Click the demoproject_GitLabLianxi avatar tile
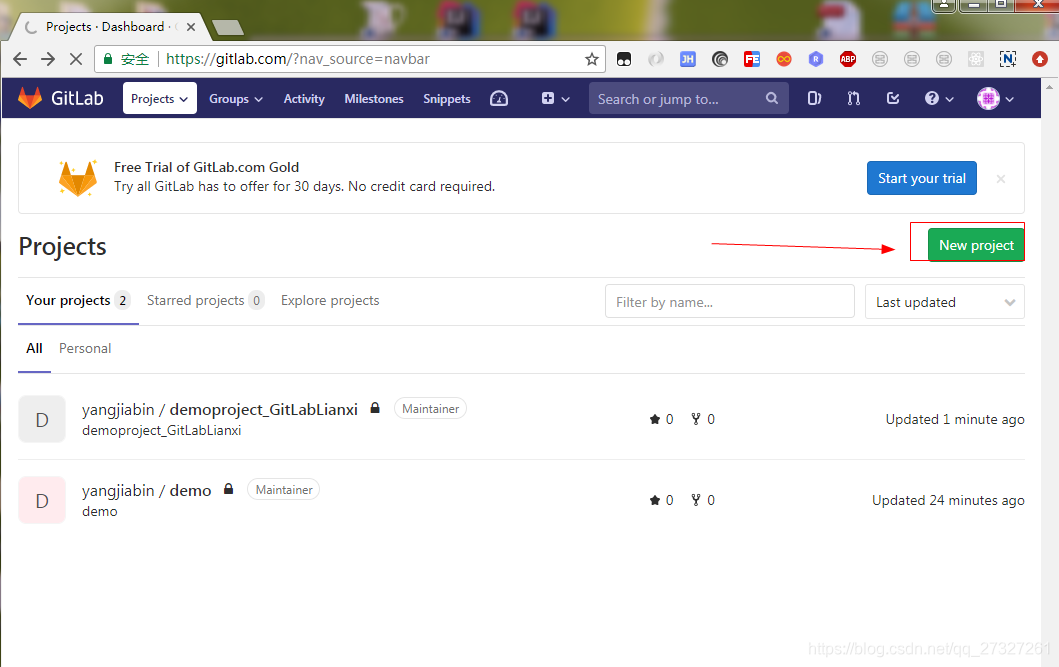This screenshot has height=667, width=1059. tap(42, 419)
